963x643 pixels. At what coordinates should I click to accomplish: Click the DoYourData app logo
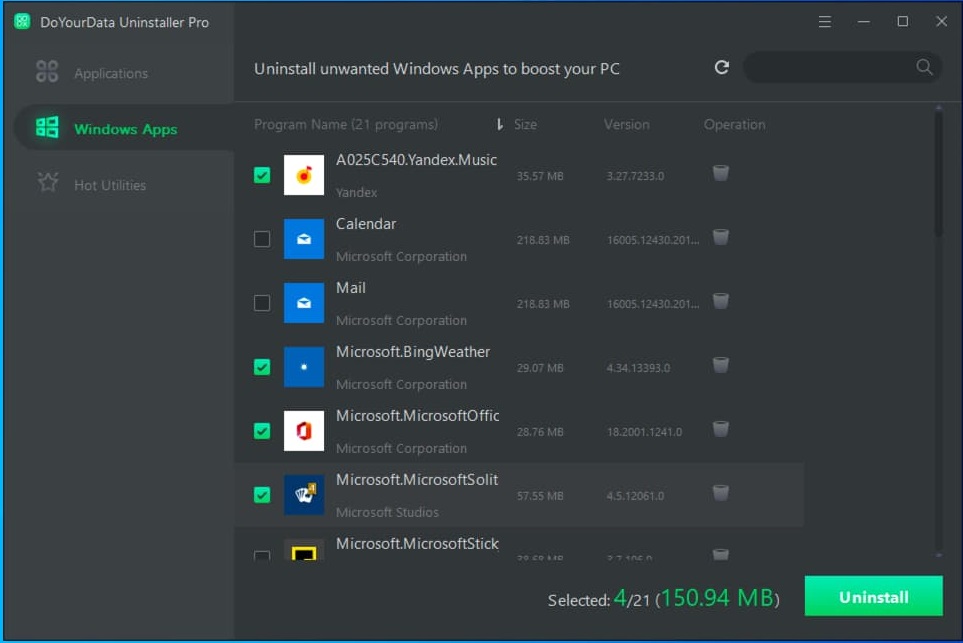click(x=23, y=21)
